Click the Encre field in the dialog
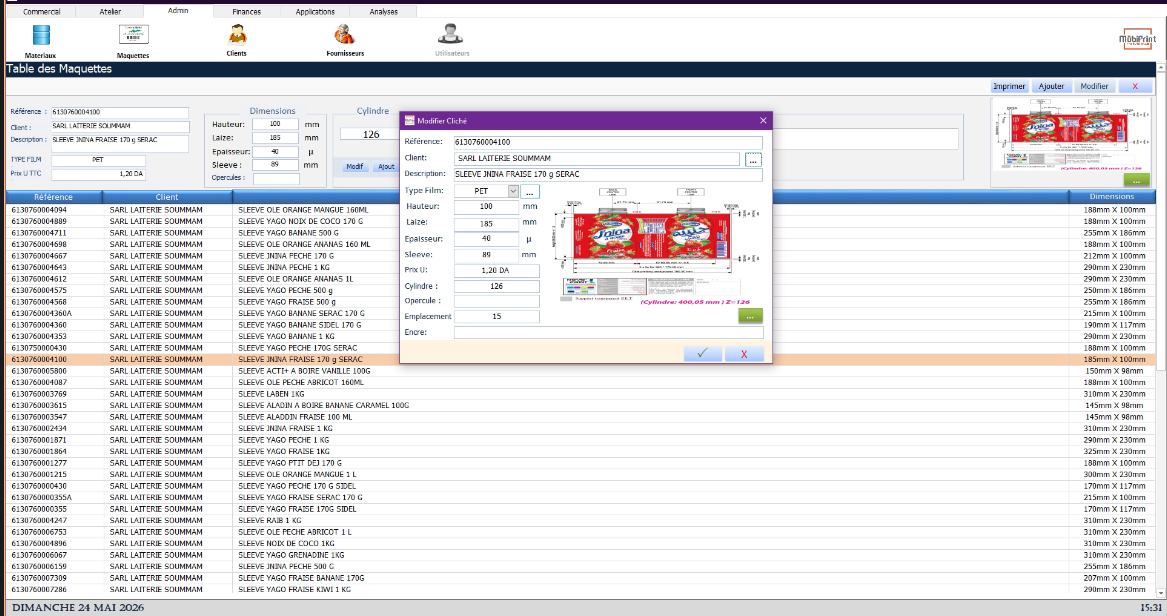 pos(608,333)
